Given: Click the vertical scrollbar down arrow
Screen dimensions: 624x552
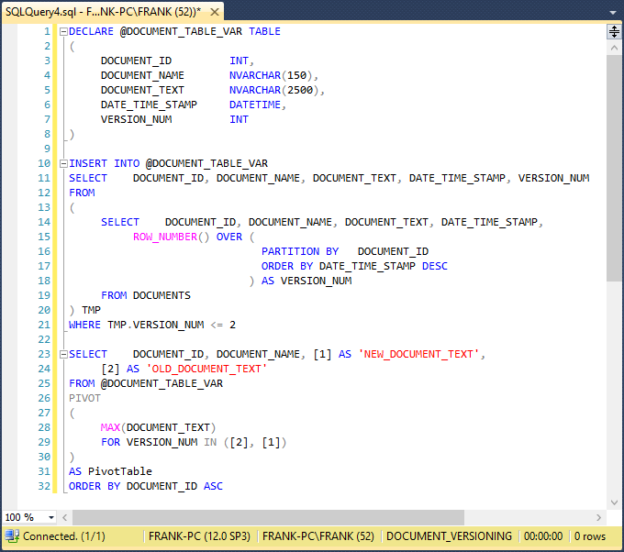Looking at the screenshot, I should [614, 502].
